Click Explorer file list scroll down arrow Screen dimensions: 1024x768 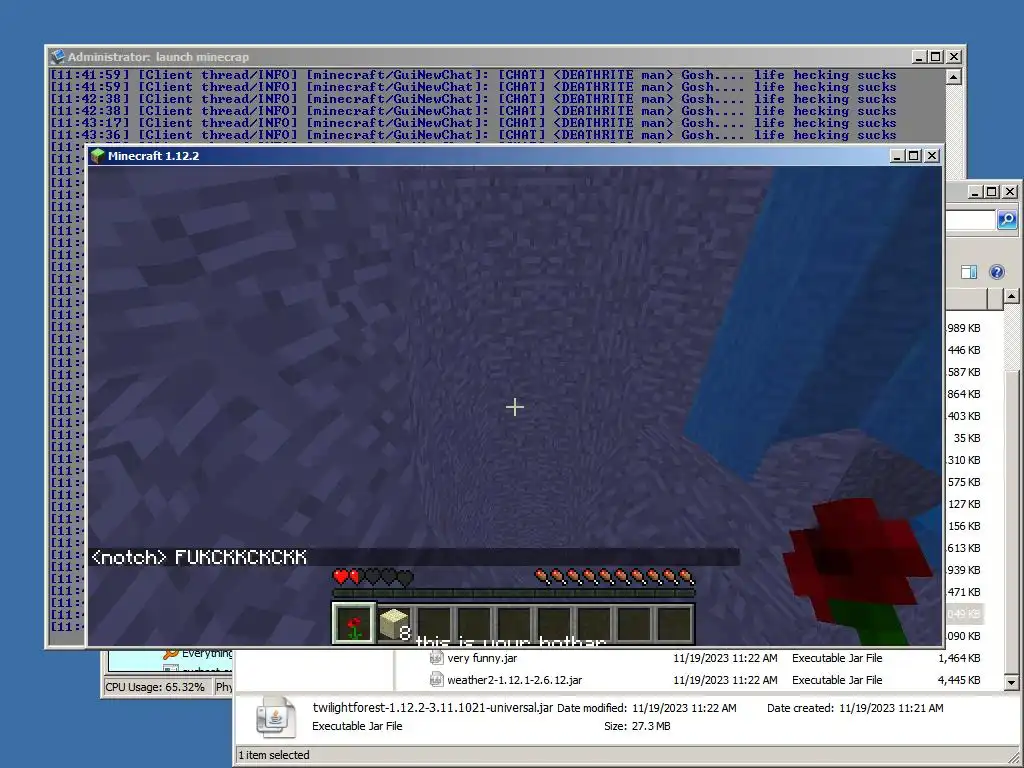click(1012, 682)
